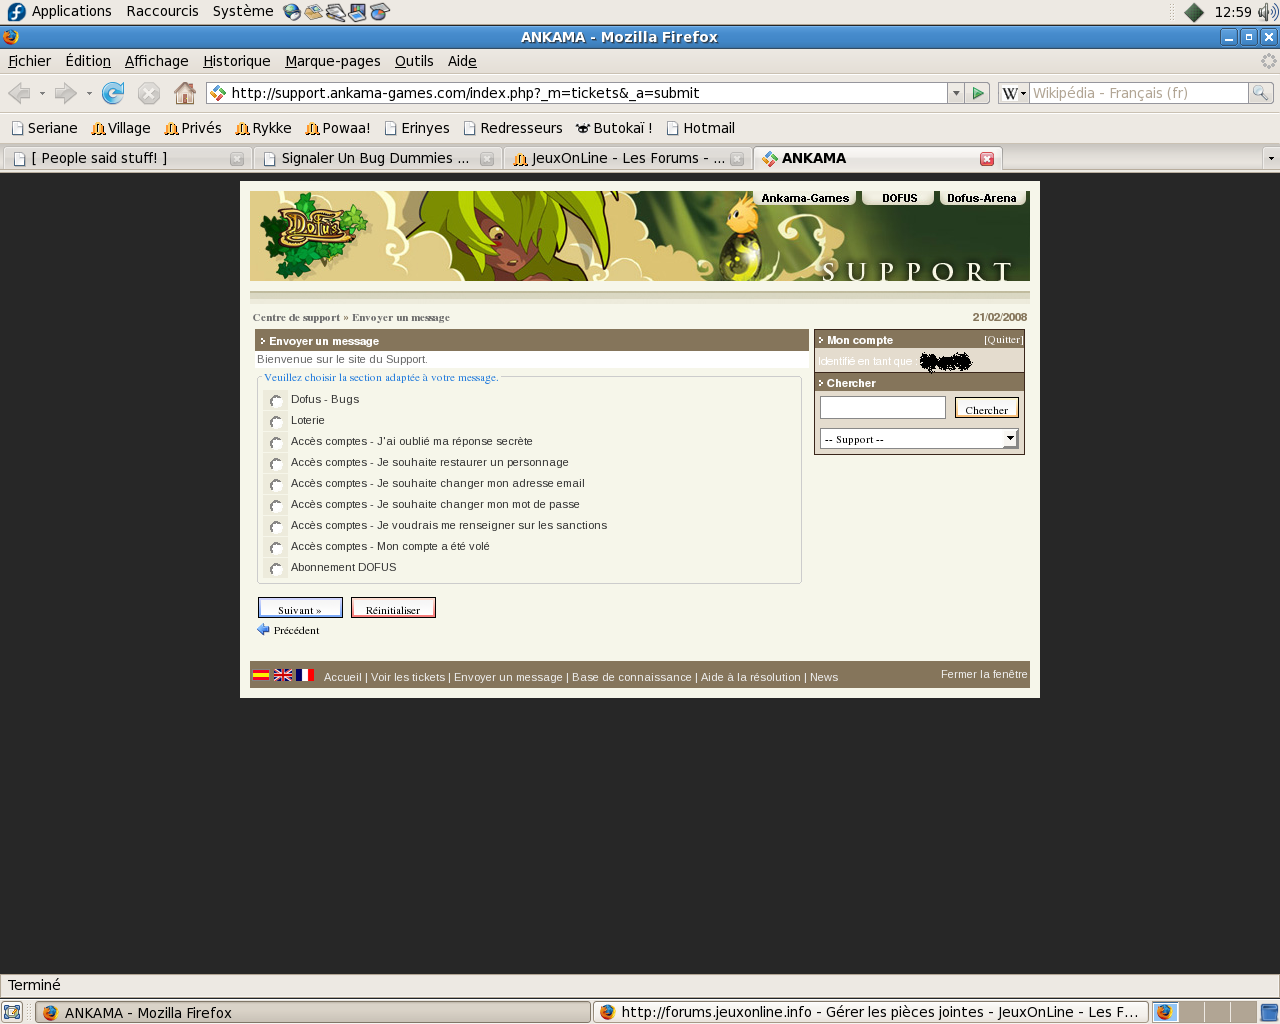The width and height of the screenshot is (1280, 1024).
Task: Click the search magnifier icon
Action: point(1261,93)
